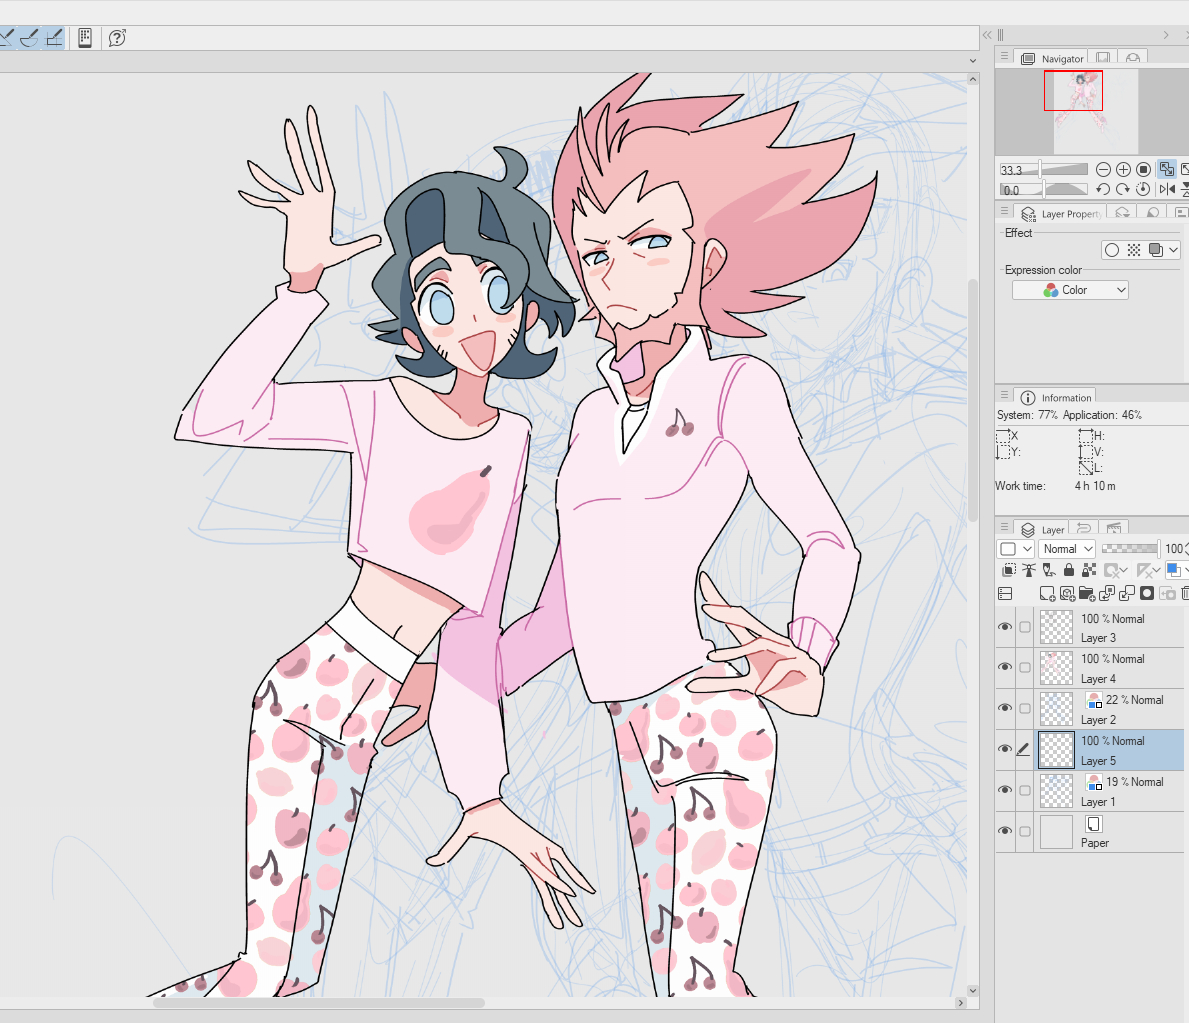Select Layer 2 in the layer list
The width and height of the screenshot is (1189, 1023).
coord(1120,709)
